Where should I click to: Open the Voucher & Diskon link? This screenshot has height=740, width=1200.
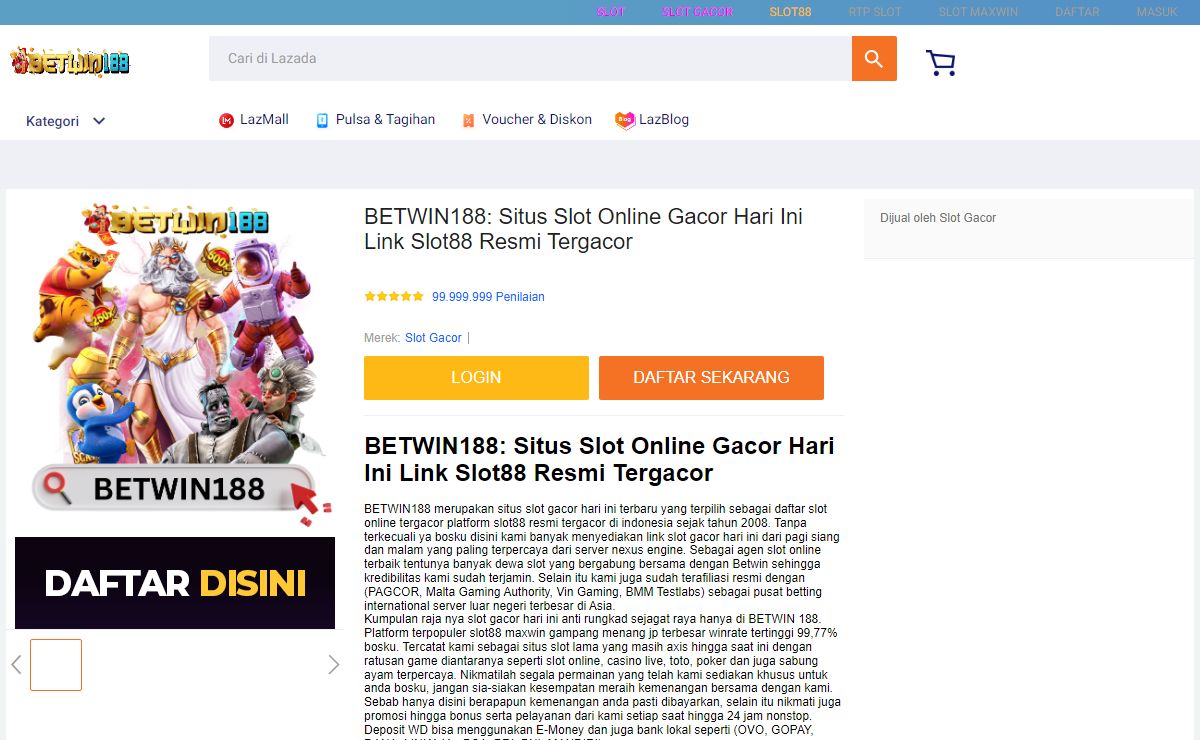click(537, 120)
